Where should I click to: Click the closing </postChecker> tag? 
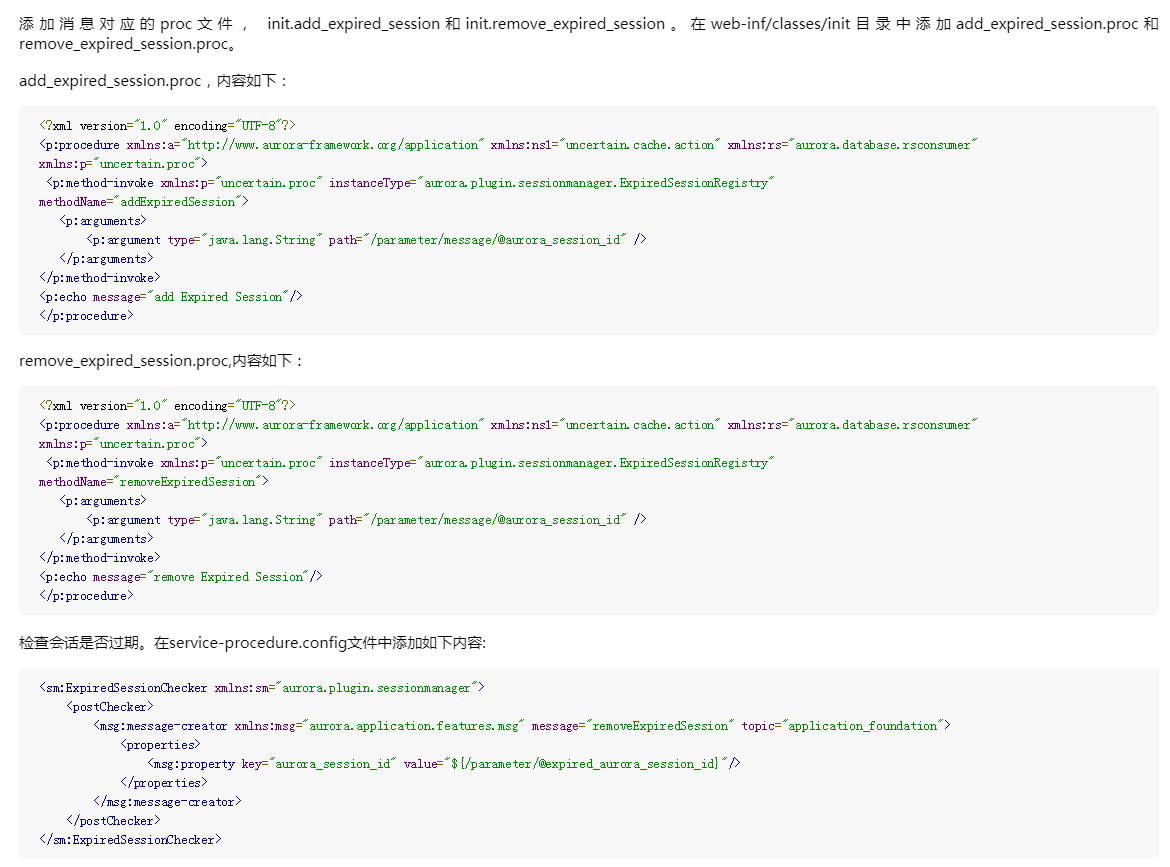113,821
